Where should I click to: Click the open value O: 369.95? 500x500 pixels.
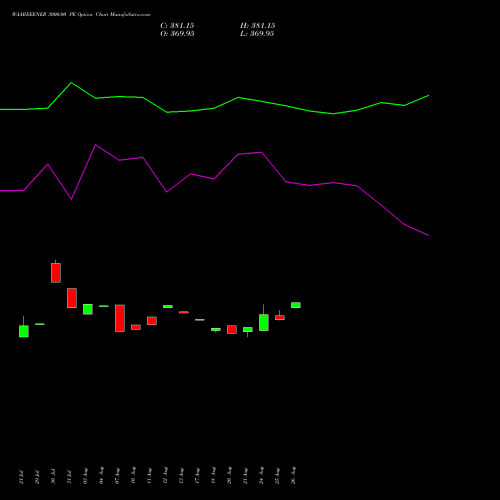point(177,34)
